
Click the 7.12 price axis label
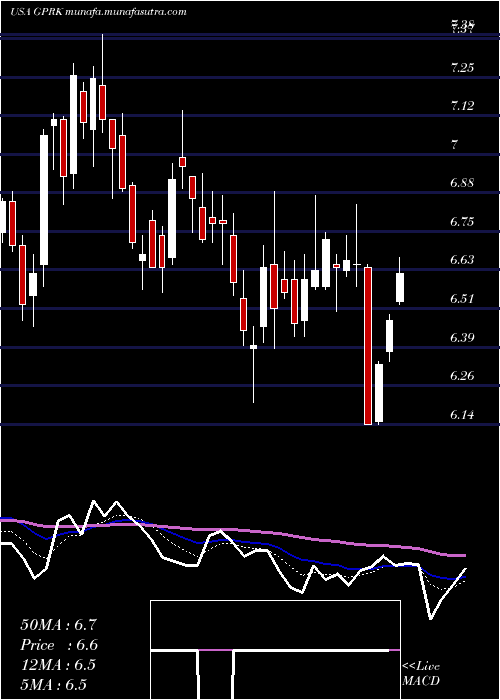(x=462, y=106)
